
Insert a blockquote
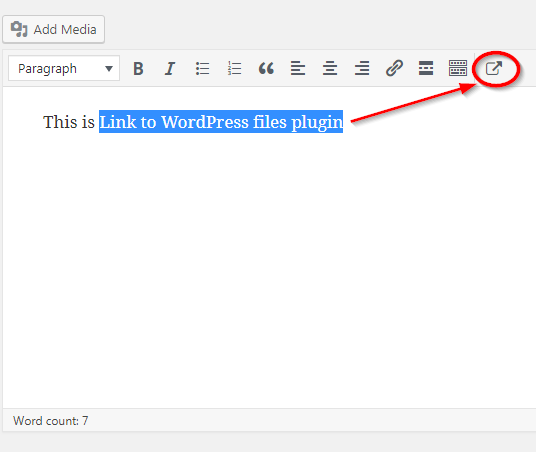(266, 69)
